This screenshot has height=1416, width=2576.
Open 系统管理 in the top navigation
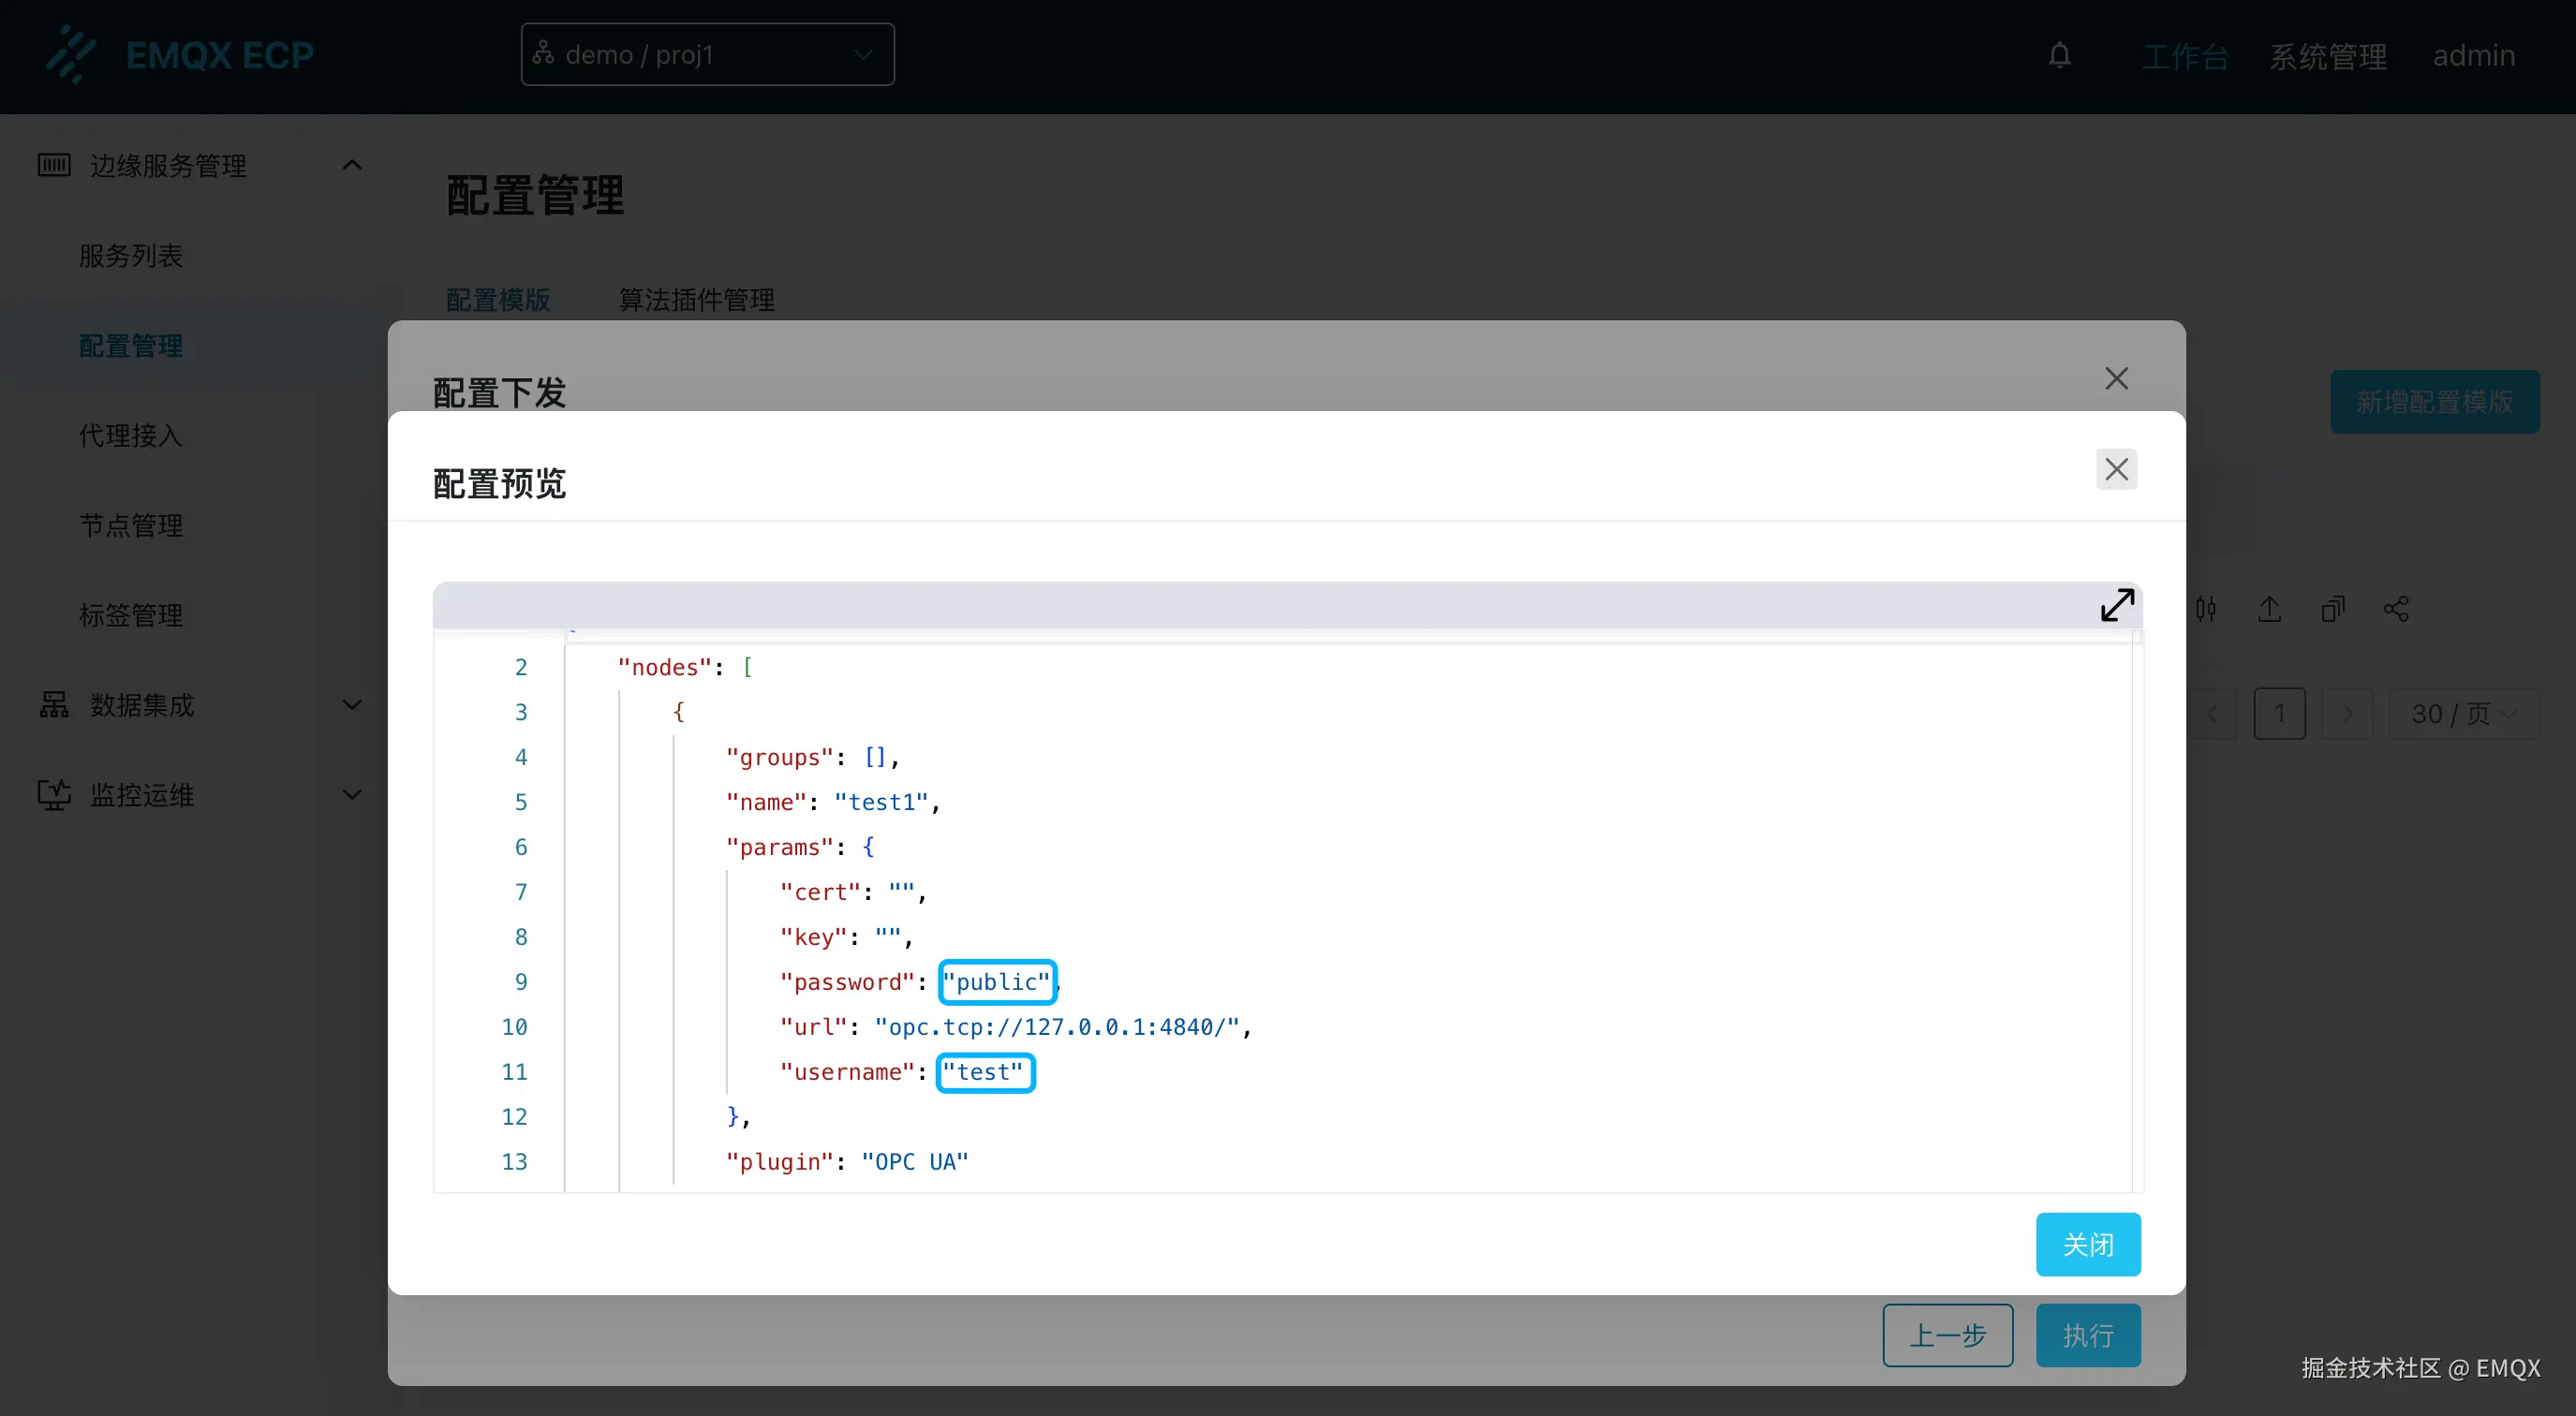click(x=2327, y=56)
